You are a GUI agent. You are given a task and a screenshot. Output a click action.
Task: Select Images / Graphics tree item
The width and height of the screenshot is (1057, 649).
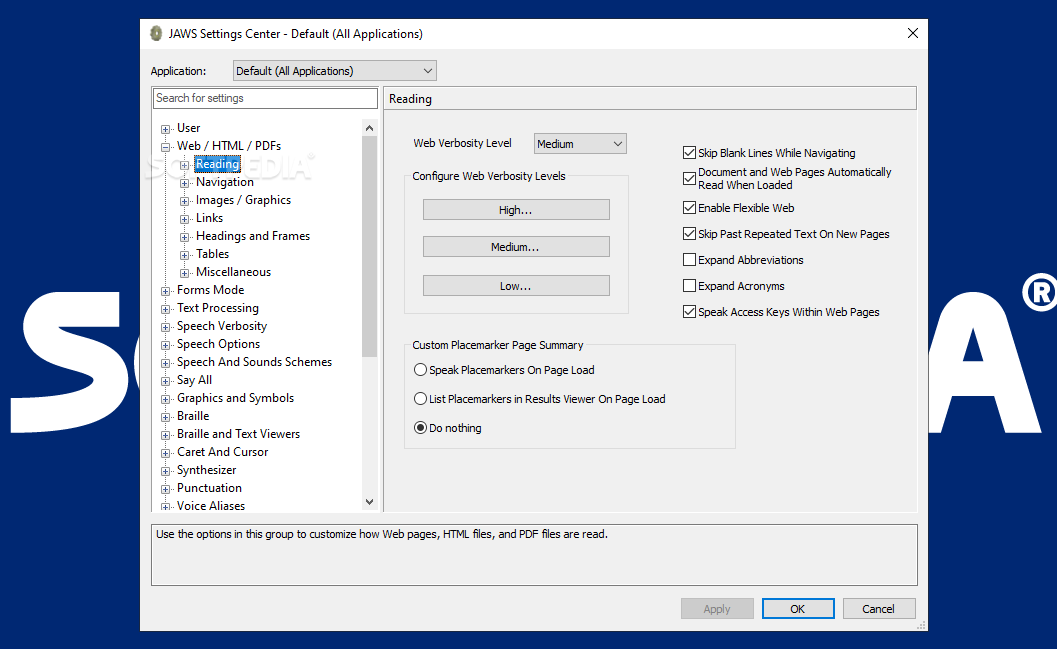243,200
